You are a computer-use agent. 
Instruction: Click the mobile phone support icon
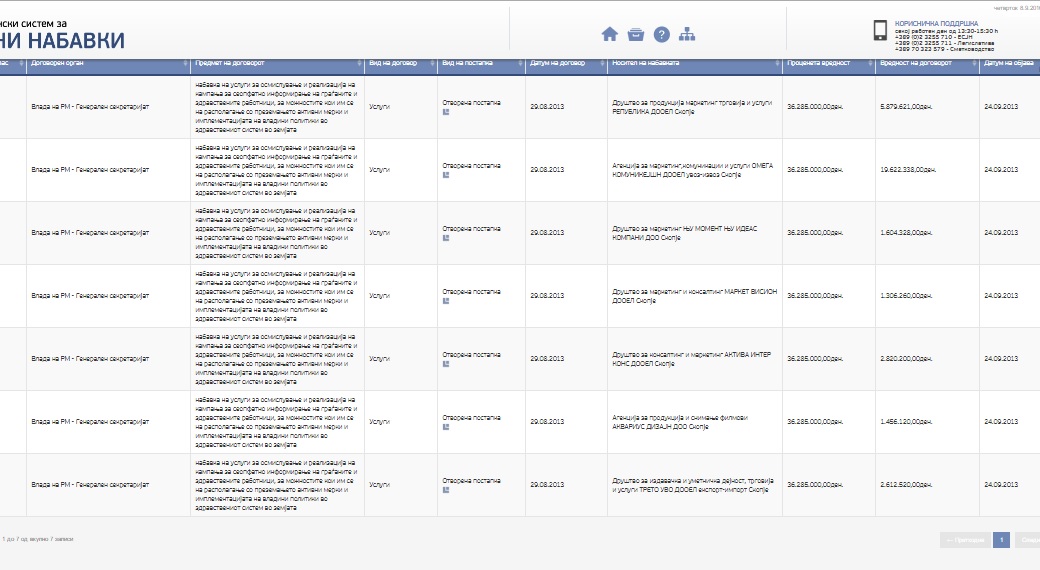click(x=880, y=31)
